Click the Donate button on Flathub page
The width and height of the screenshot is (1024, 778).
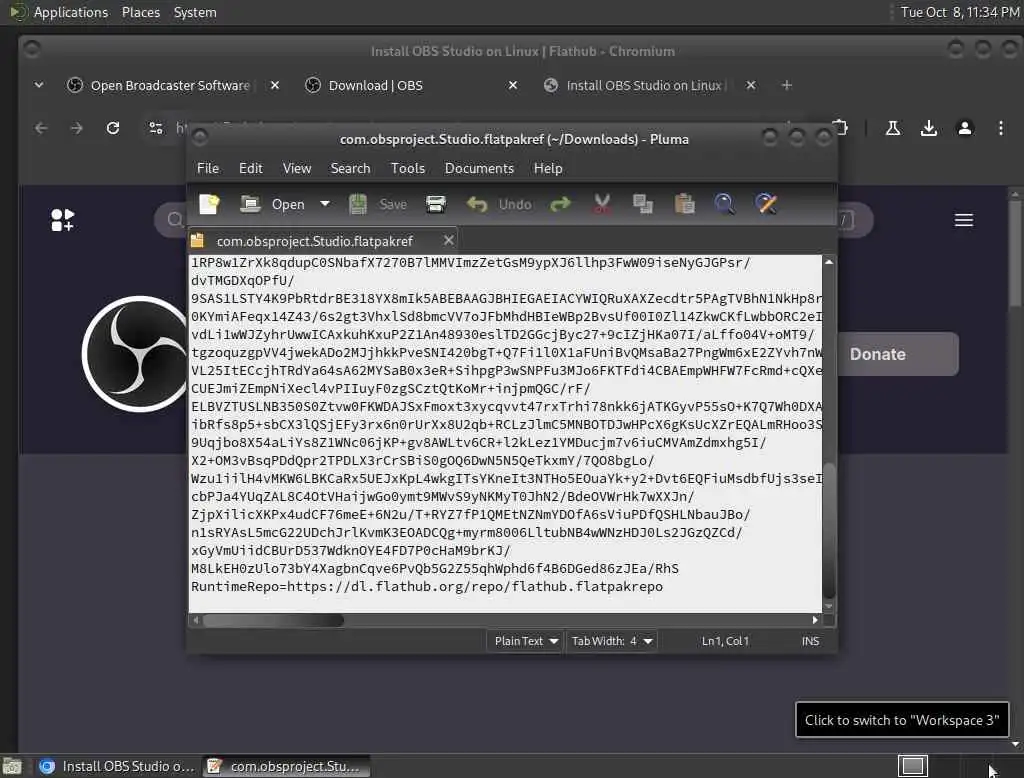point(898,354)
